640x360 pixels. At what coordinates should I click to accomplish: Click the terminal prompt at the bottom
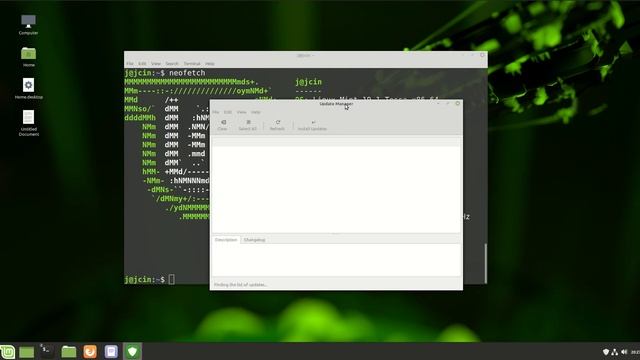[x=149, y=280]
